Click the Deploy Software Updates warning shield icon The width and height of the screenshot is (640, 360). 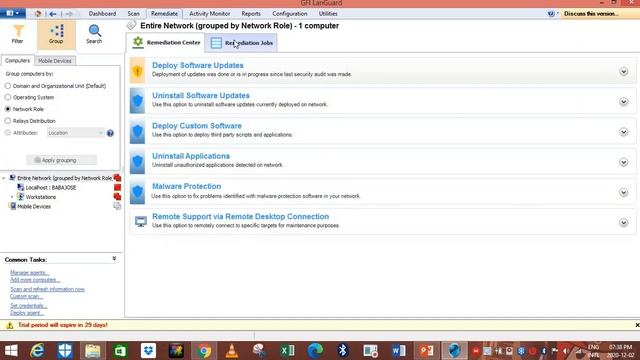(x=138, y=71)
